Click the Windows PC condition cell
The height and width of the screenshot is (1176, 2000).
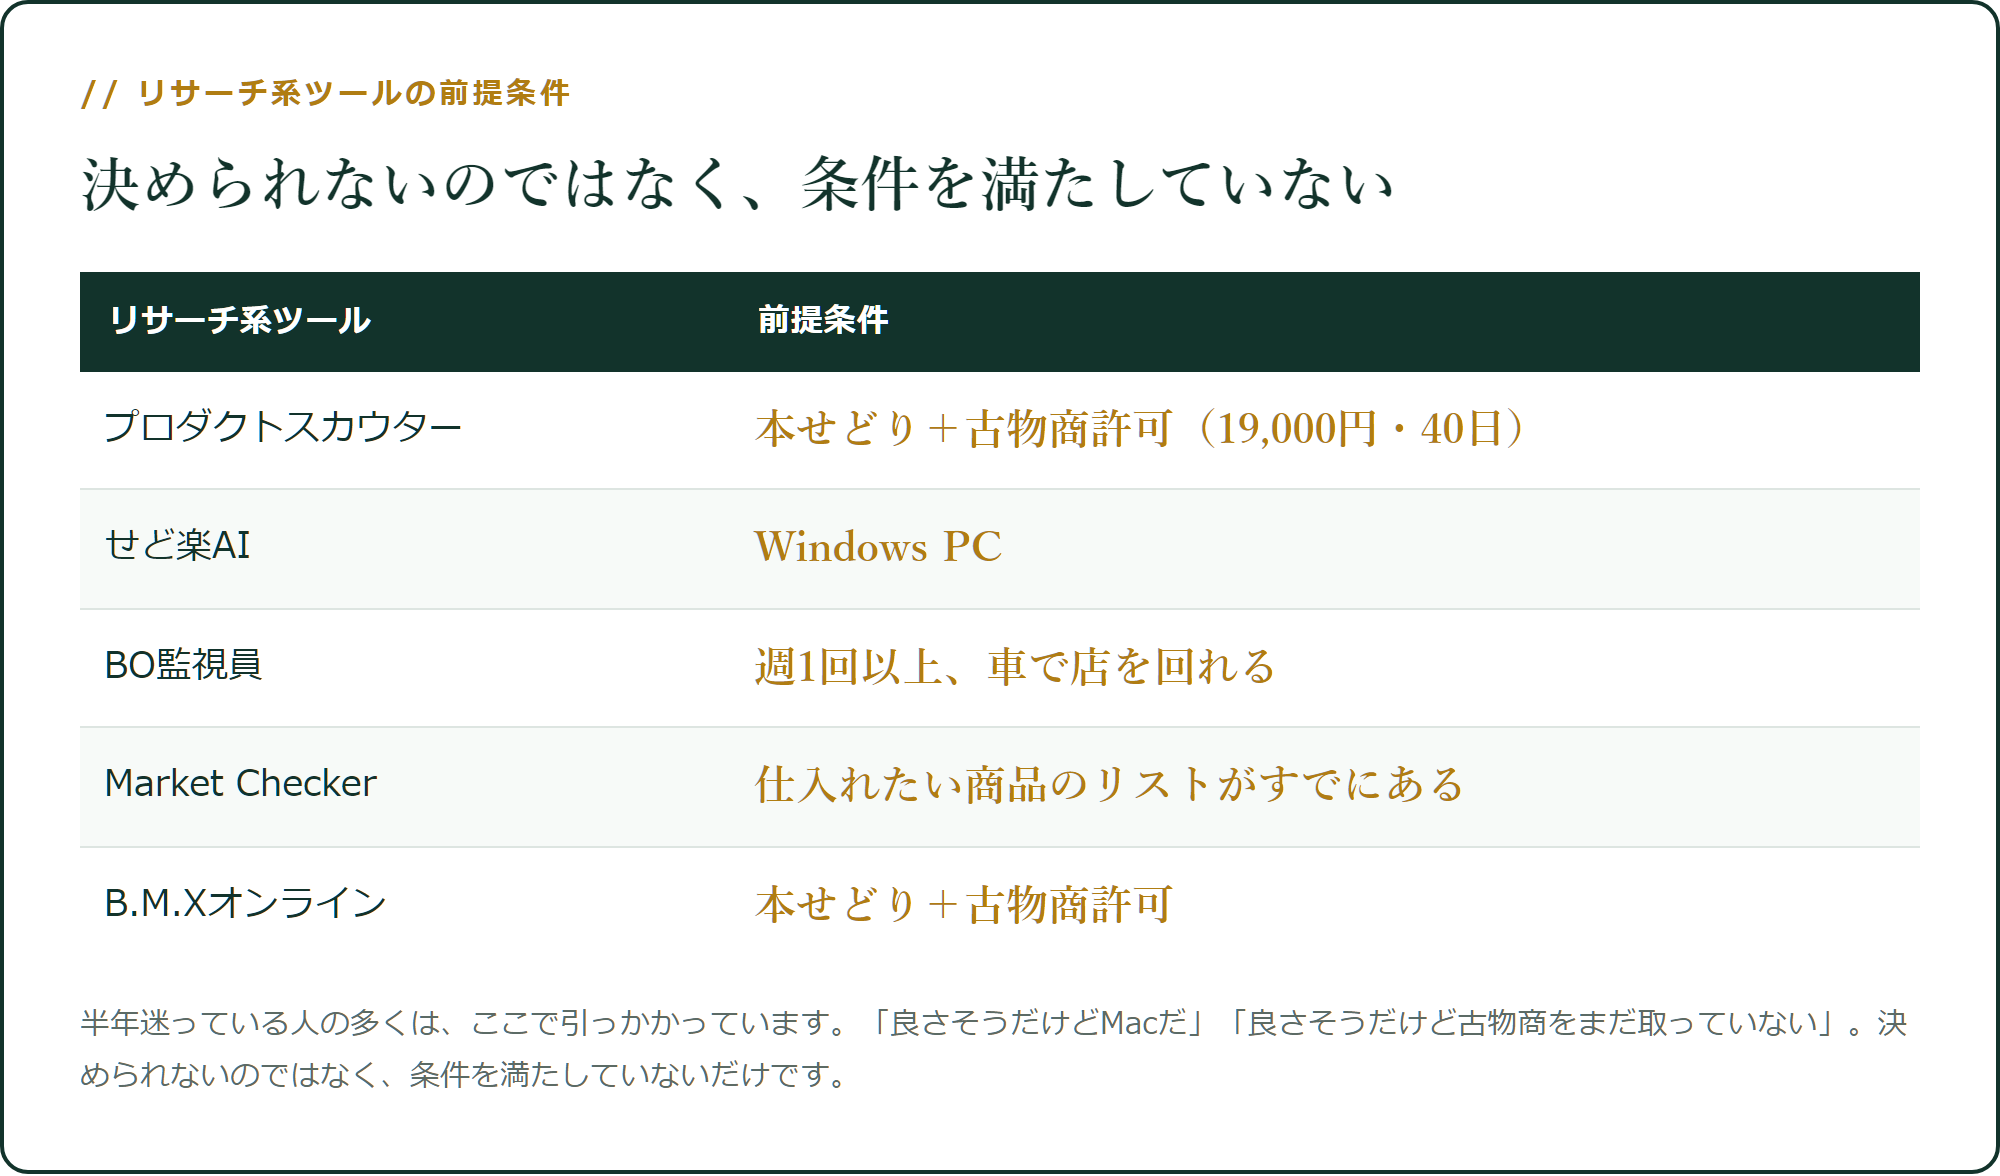point(878,547)
